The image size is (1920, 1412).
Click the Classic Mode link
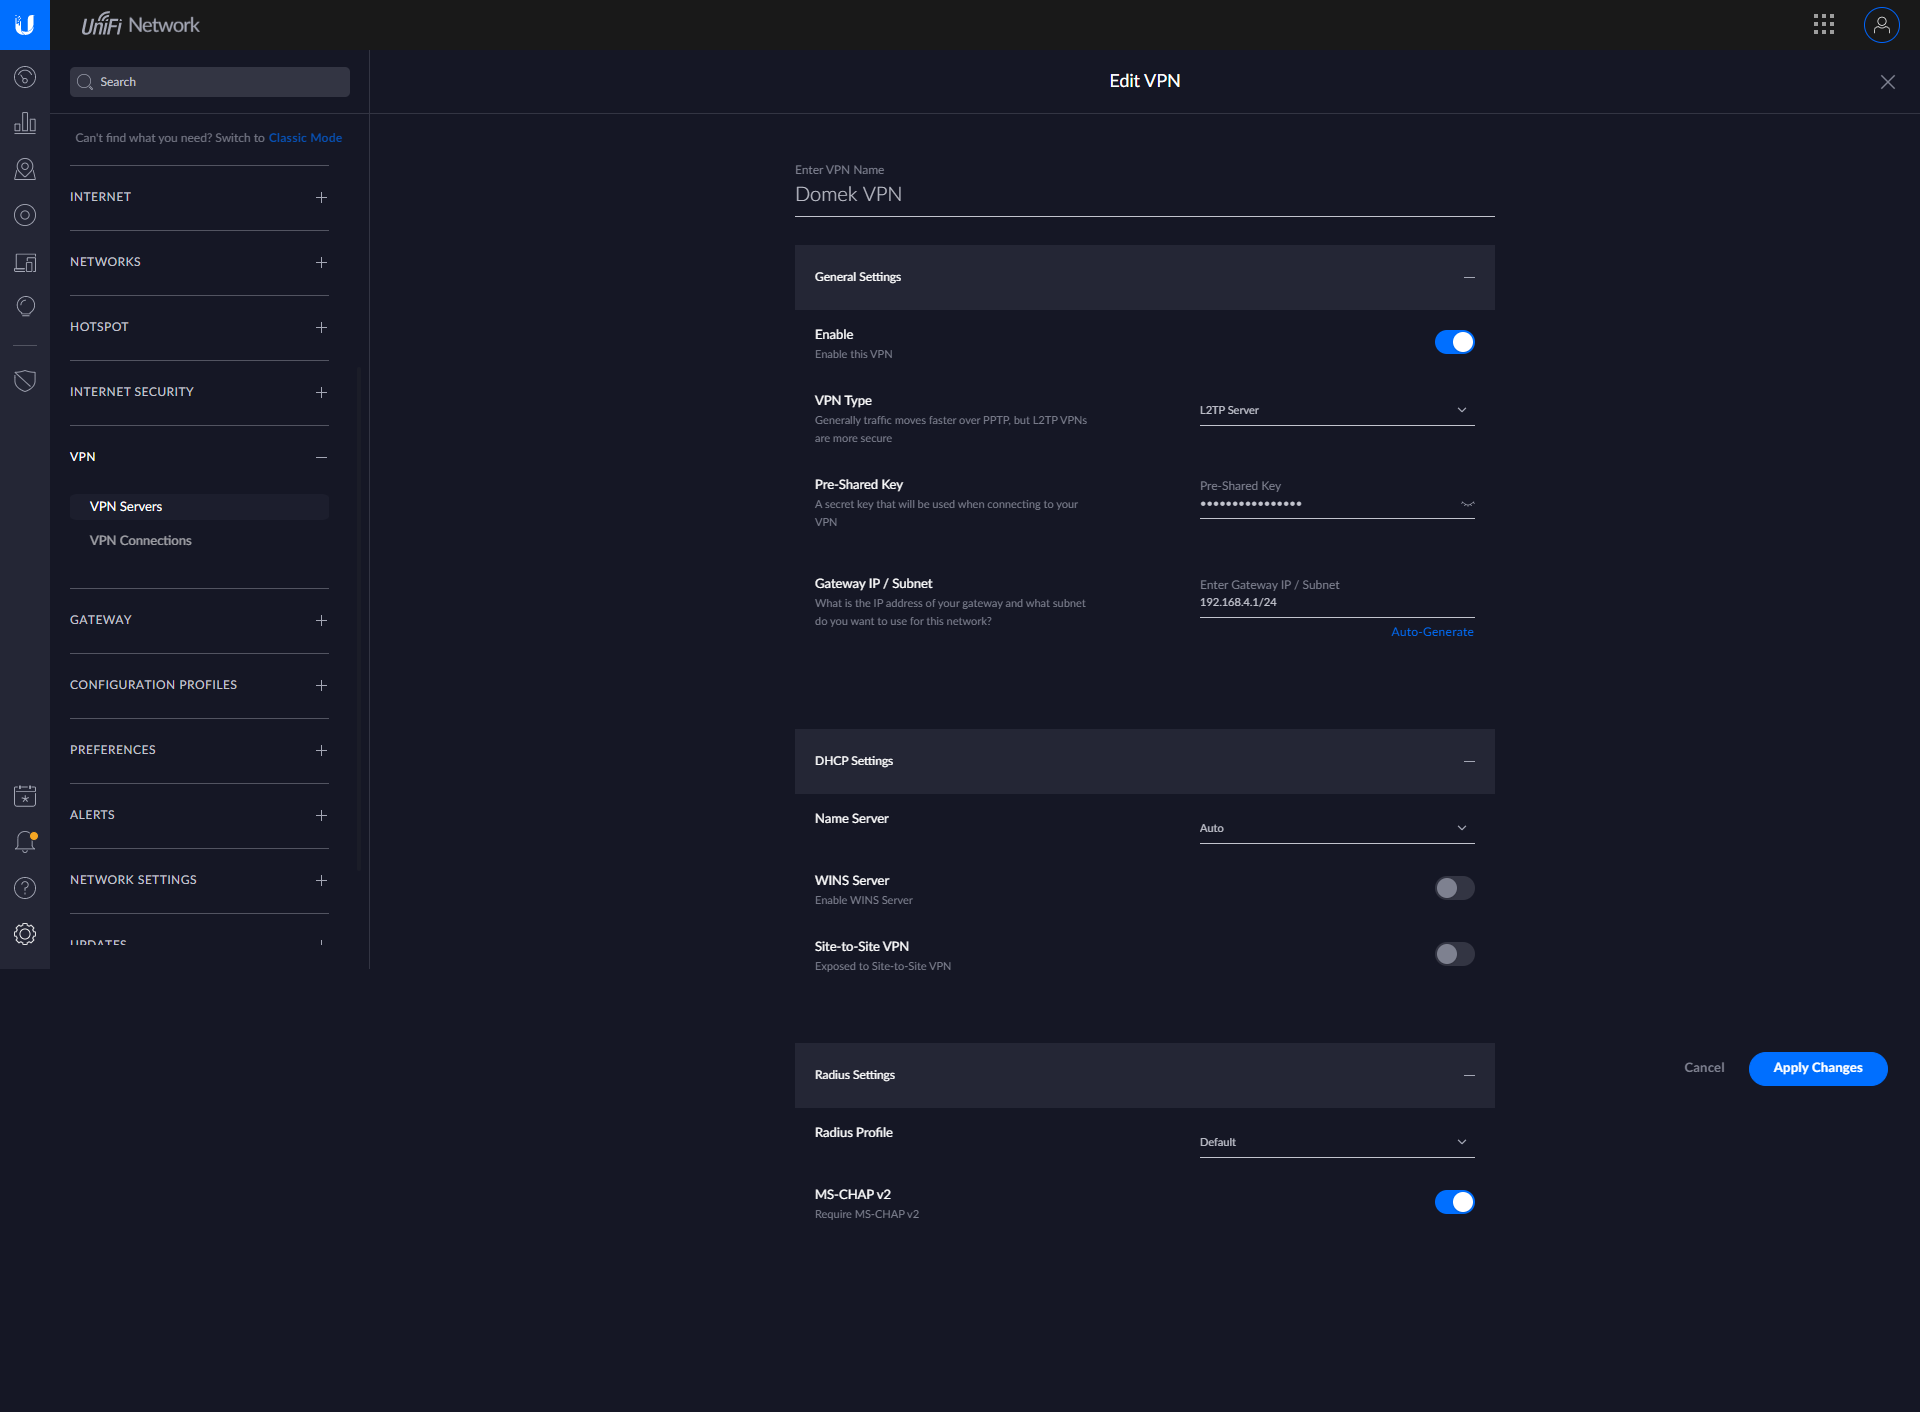305,138
